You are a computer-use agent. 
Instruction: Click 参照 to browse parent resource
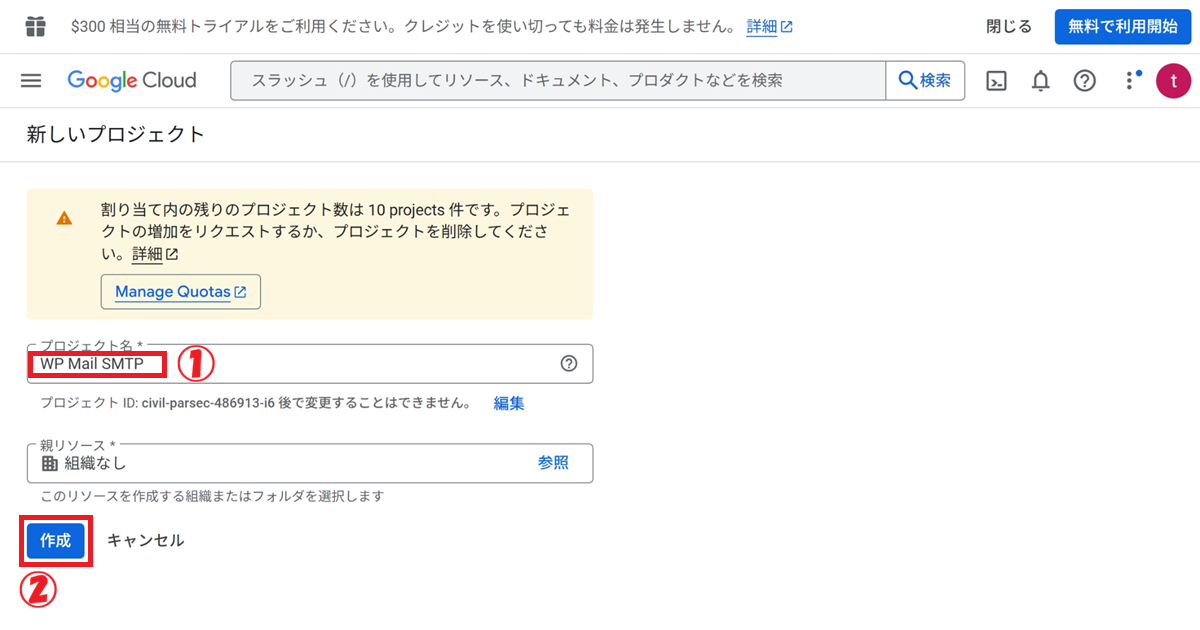pyautogui.click(x=553, y=463)
